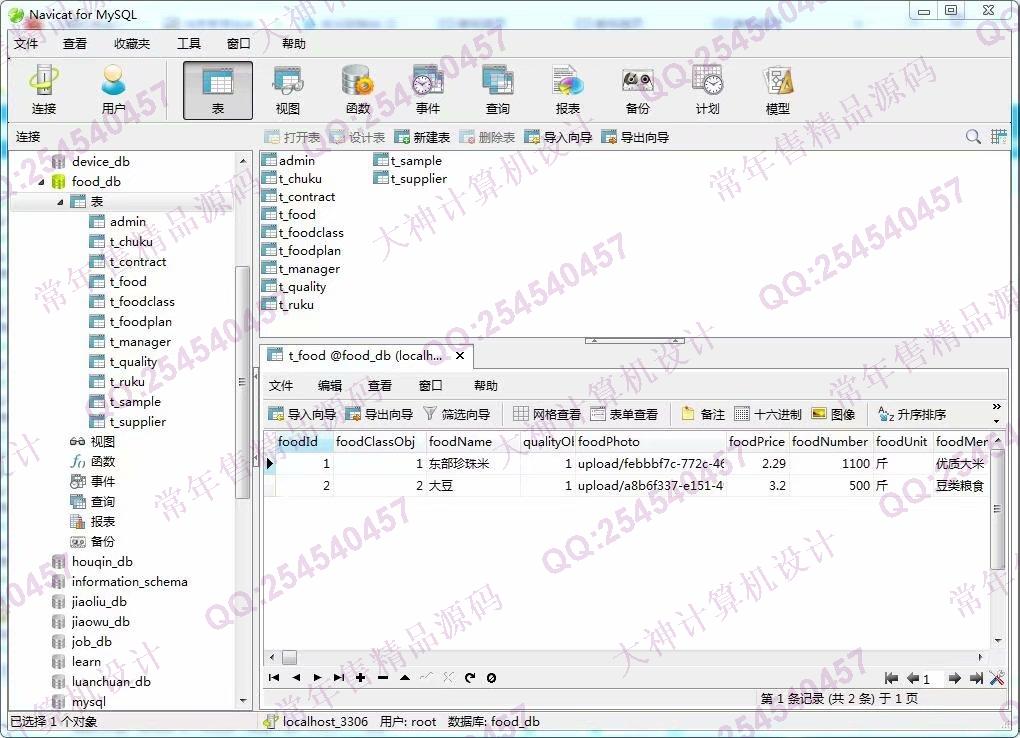The height and width of the screenshot is (738, 1020).
Task: Open the 计划 schedule section
Action: [x=707, y=90]
